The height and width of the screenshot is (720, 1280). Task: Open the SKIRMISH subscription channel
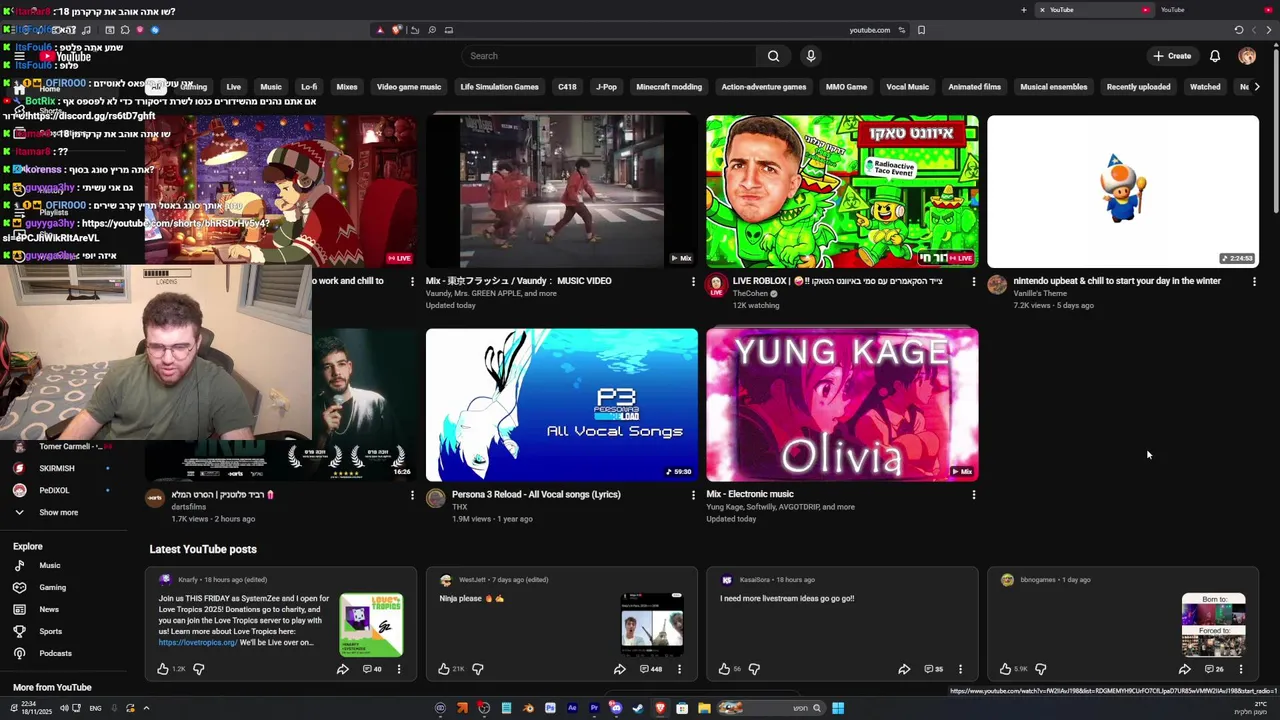tap(57, 468)
